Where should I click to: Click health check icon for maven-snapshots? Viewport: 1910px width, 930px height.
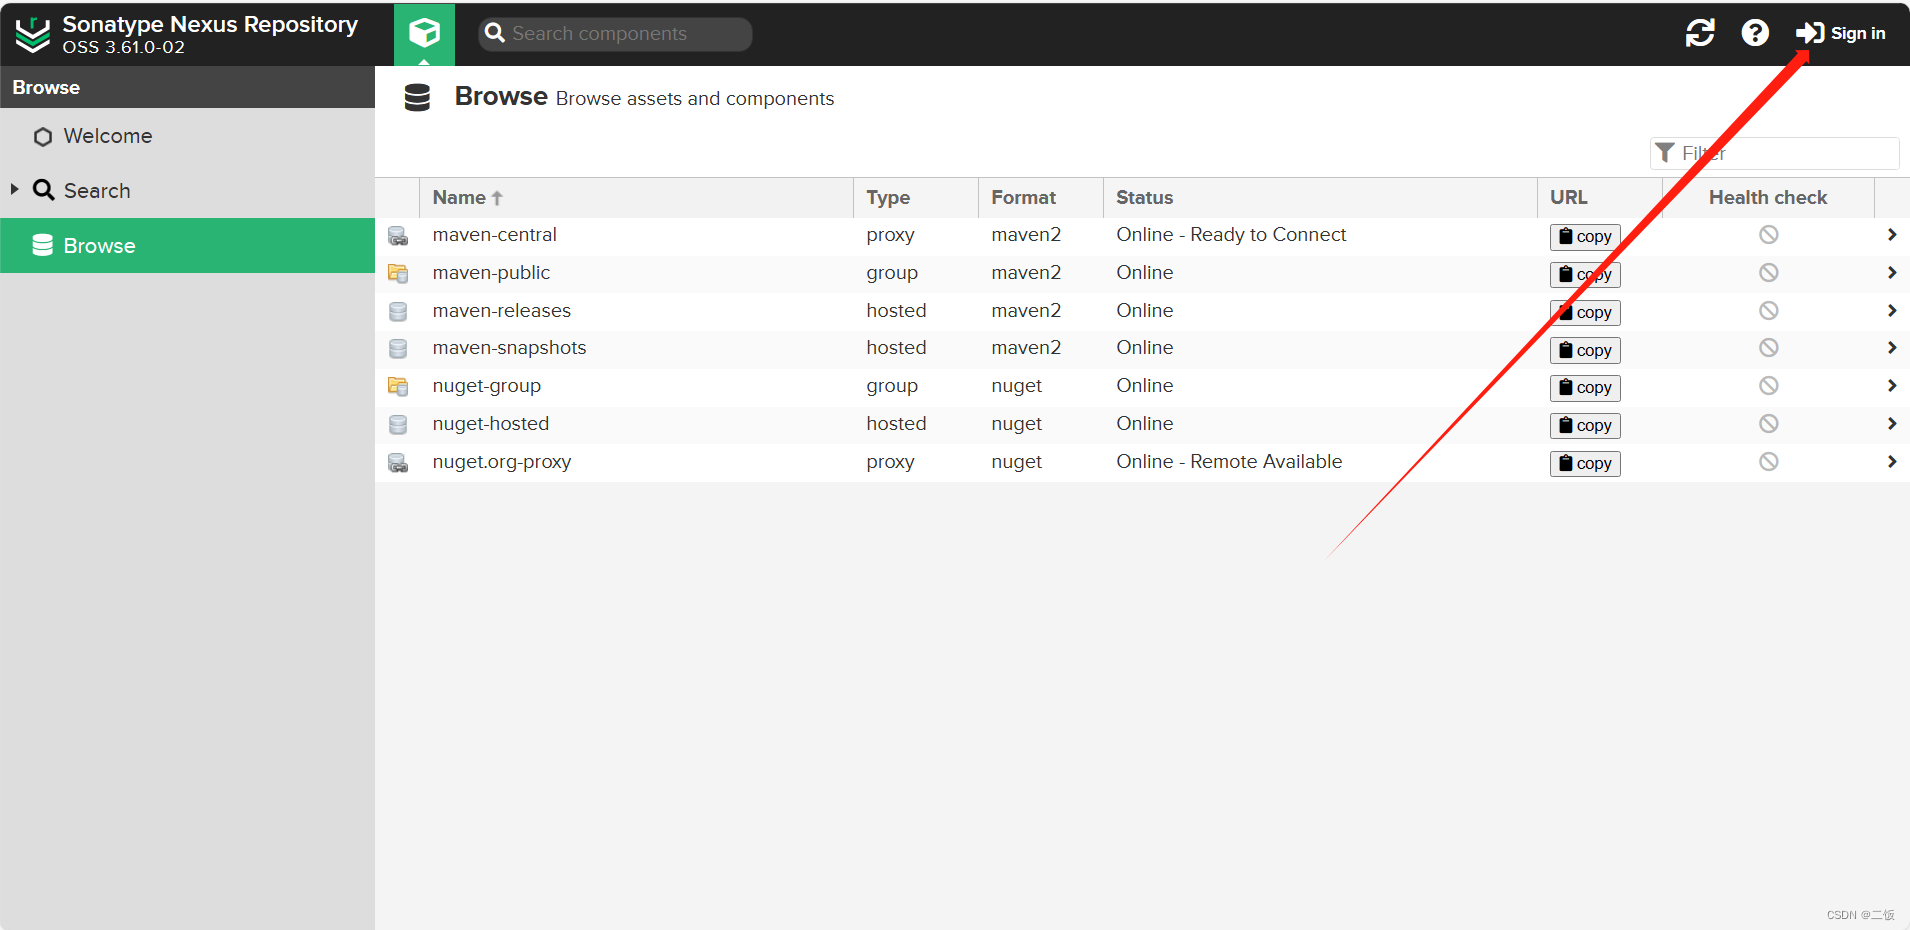[1769, 347]
